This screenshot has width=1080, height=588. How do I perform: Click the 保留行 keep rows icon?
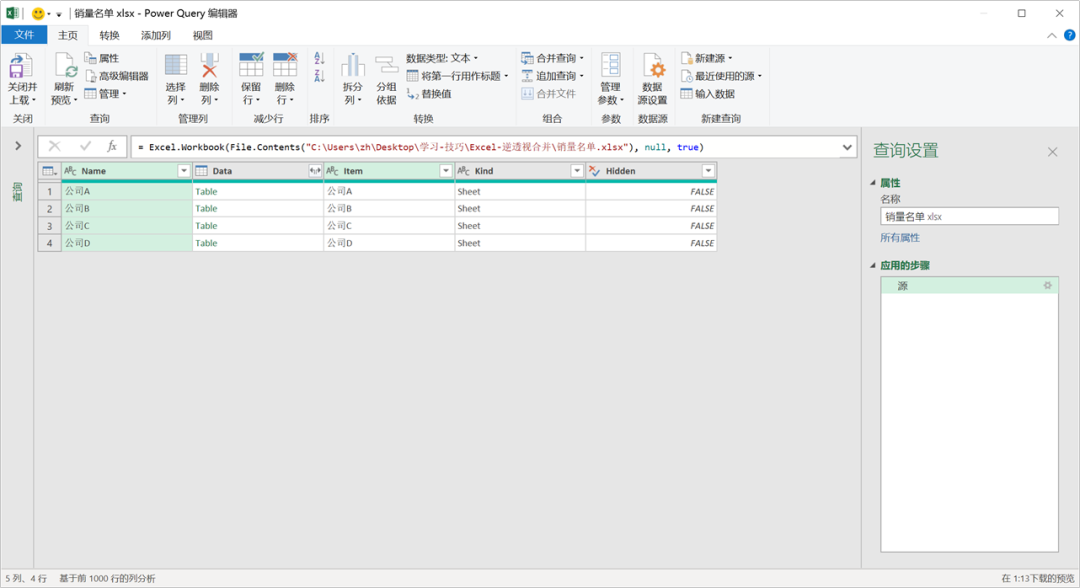251,68
